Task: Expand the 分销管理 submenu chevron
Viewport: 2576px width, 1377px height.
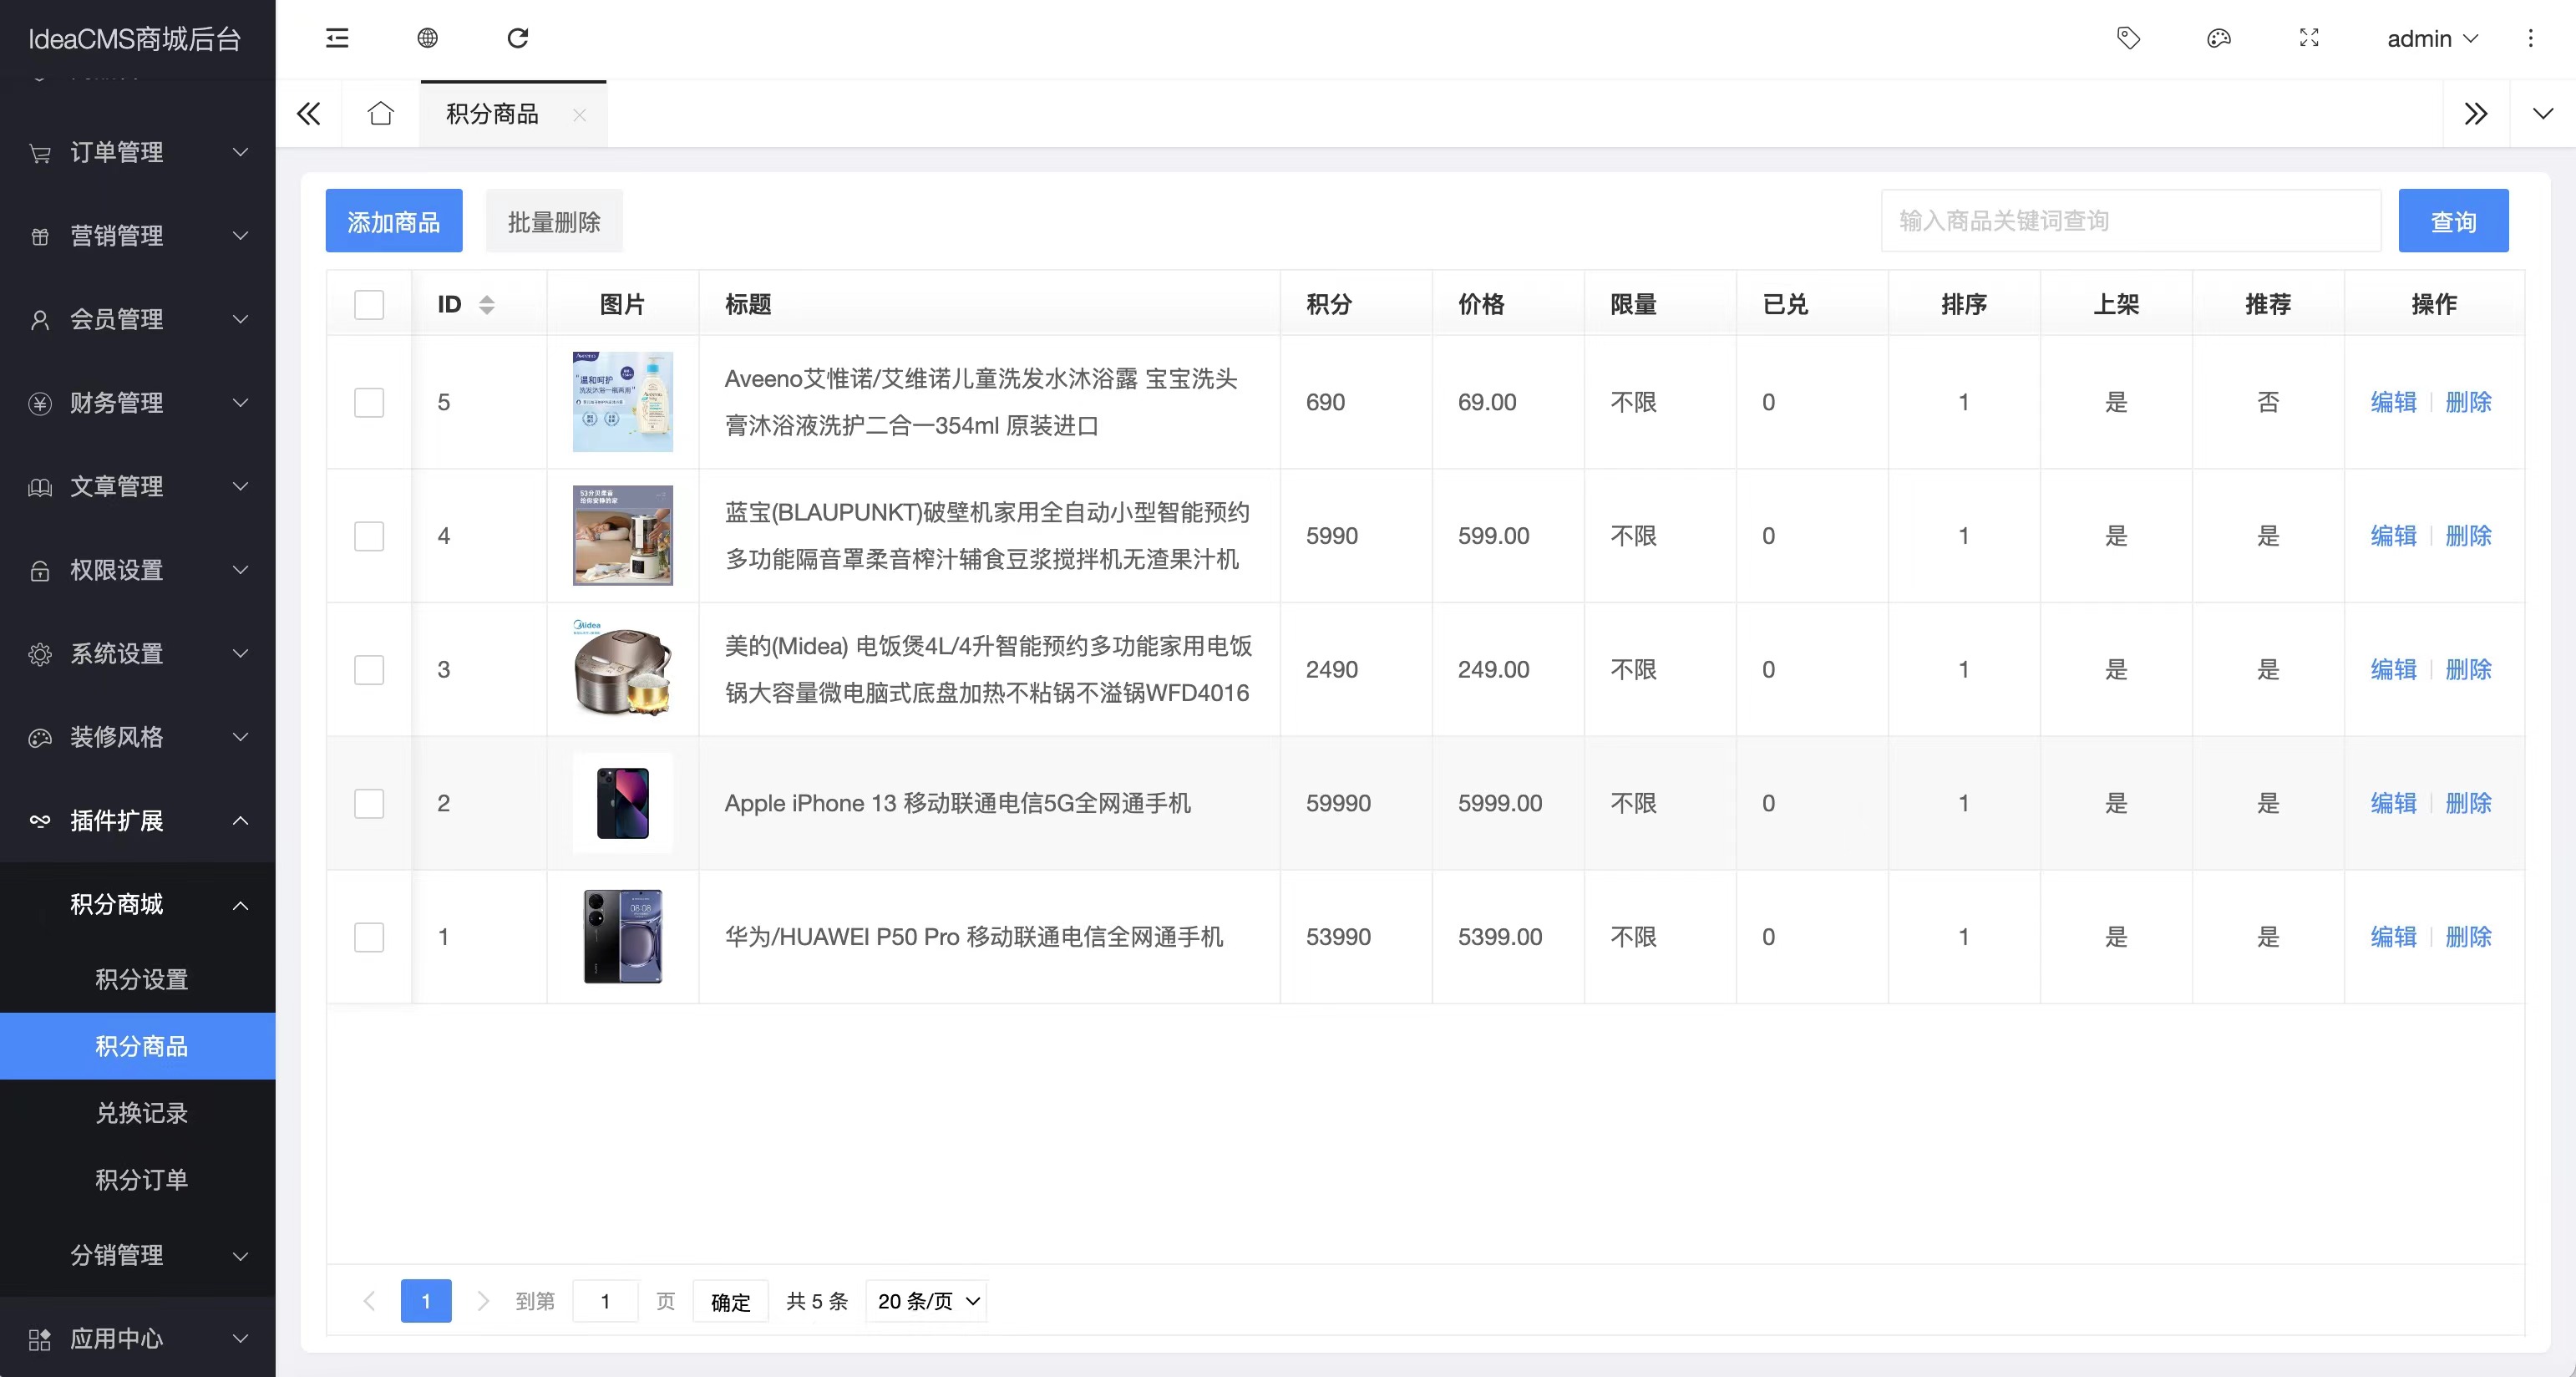Action: pyautogui.click(x=240, y=1256)
